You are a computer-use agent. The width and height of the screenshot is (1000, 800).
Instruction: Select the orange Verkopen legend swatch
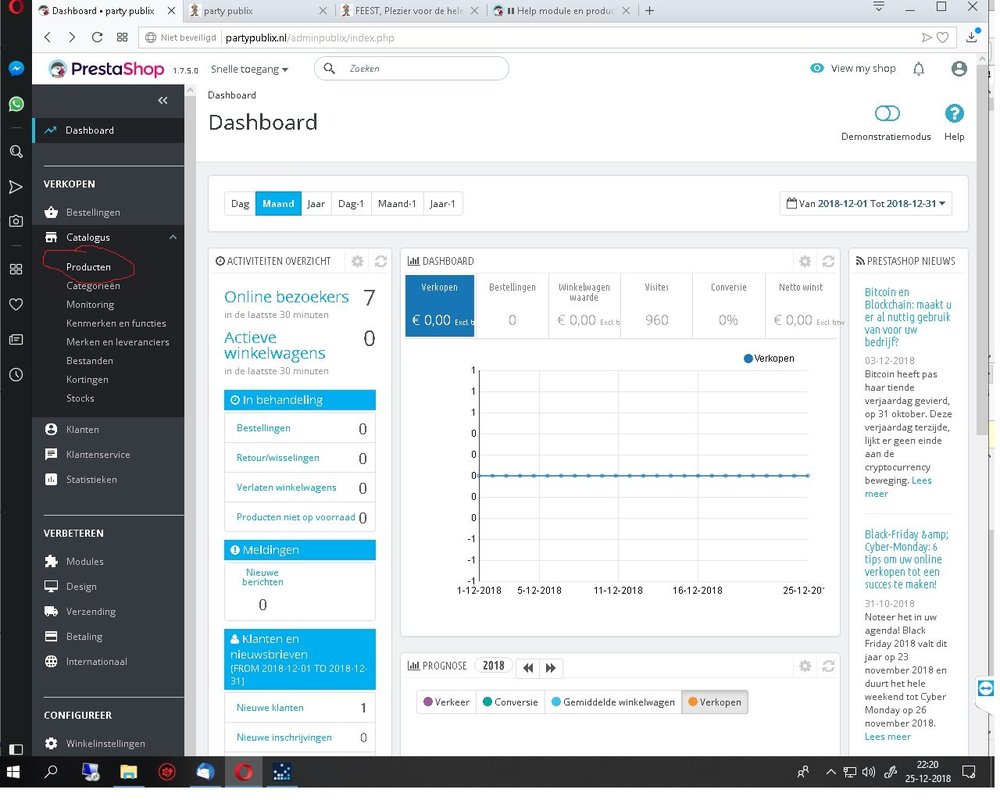click(x=692, y=702)
